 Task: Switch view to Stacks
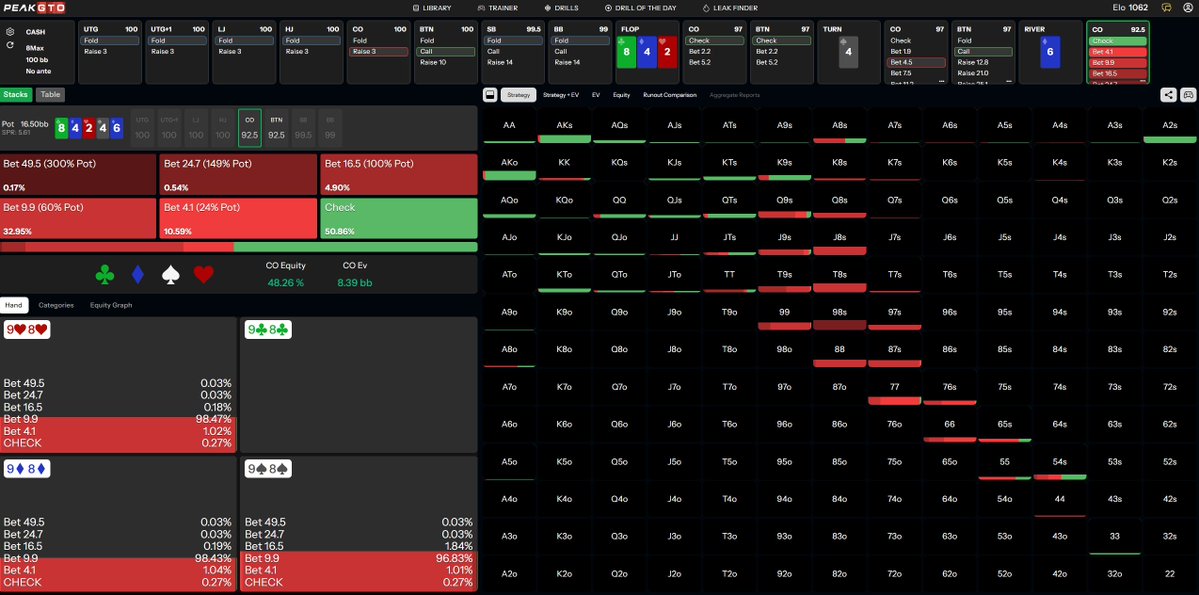tap(16, 95)
